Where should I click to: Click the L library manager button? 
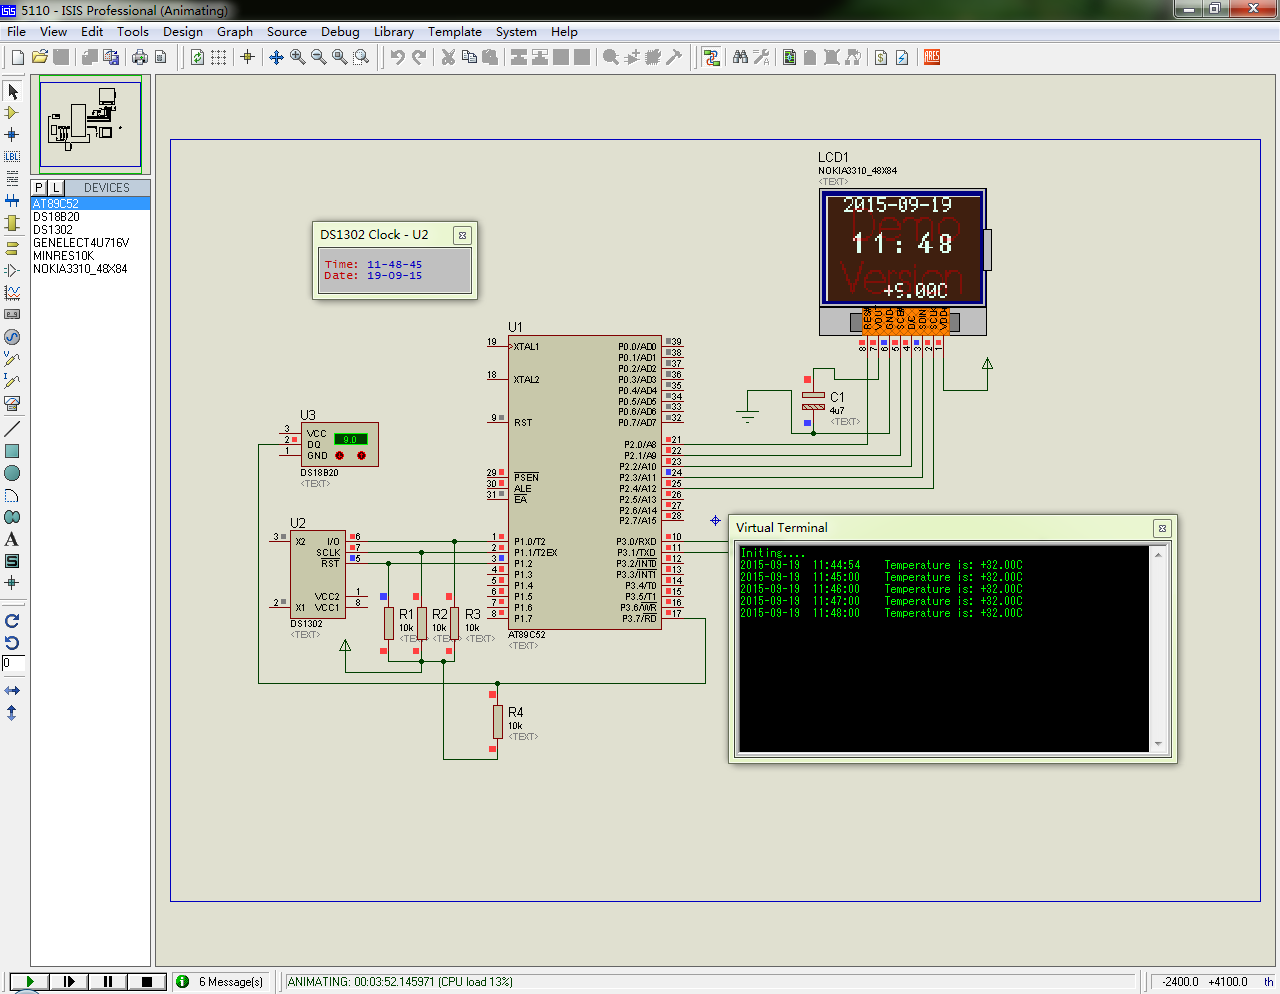[x=56, y=188]
